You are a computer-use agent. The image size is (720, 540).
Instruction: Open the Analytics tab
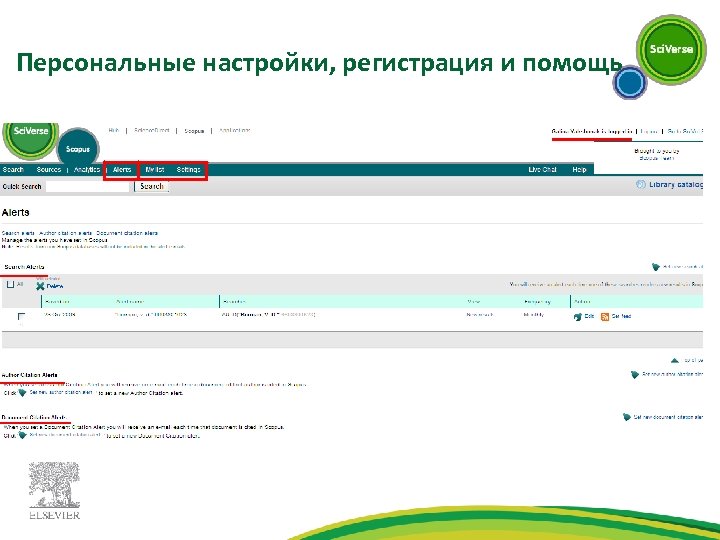click(87, 169)
